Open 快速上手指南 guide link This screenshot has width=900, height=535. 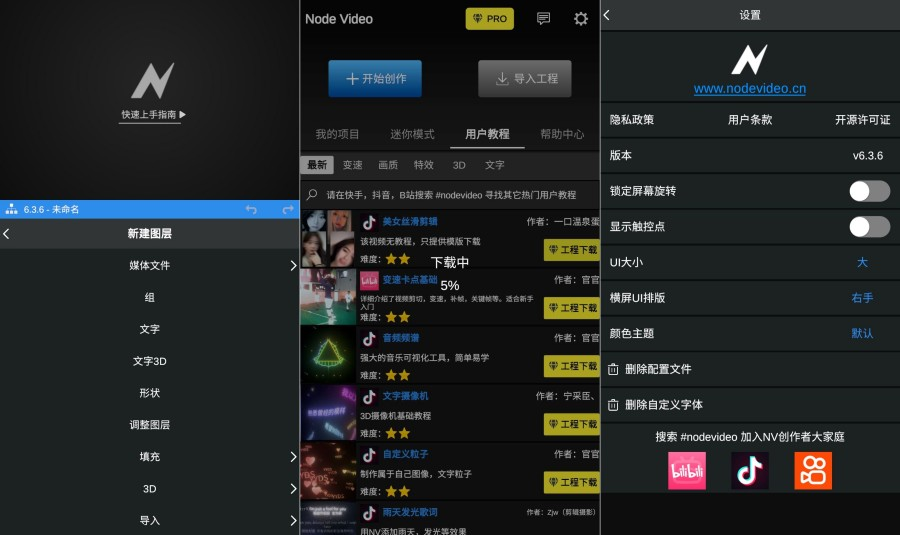click(x=153, y=115)
